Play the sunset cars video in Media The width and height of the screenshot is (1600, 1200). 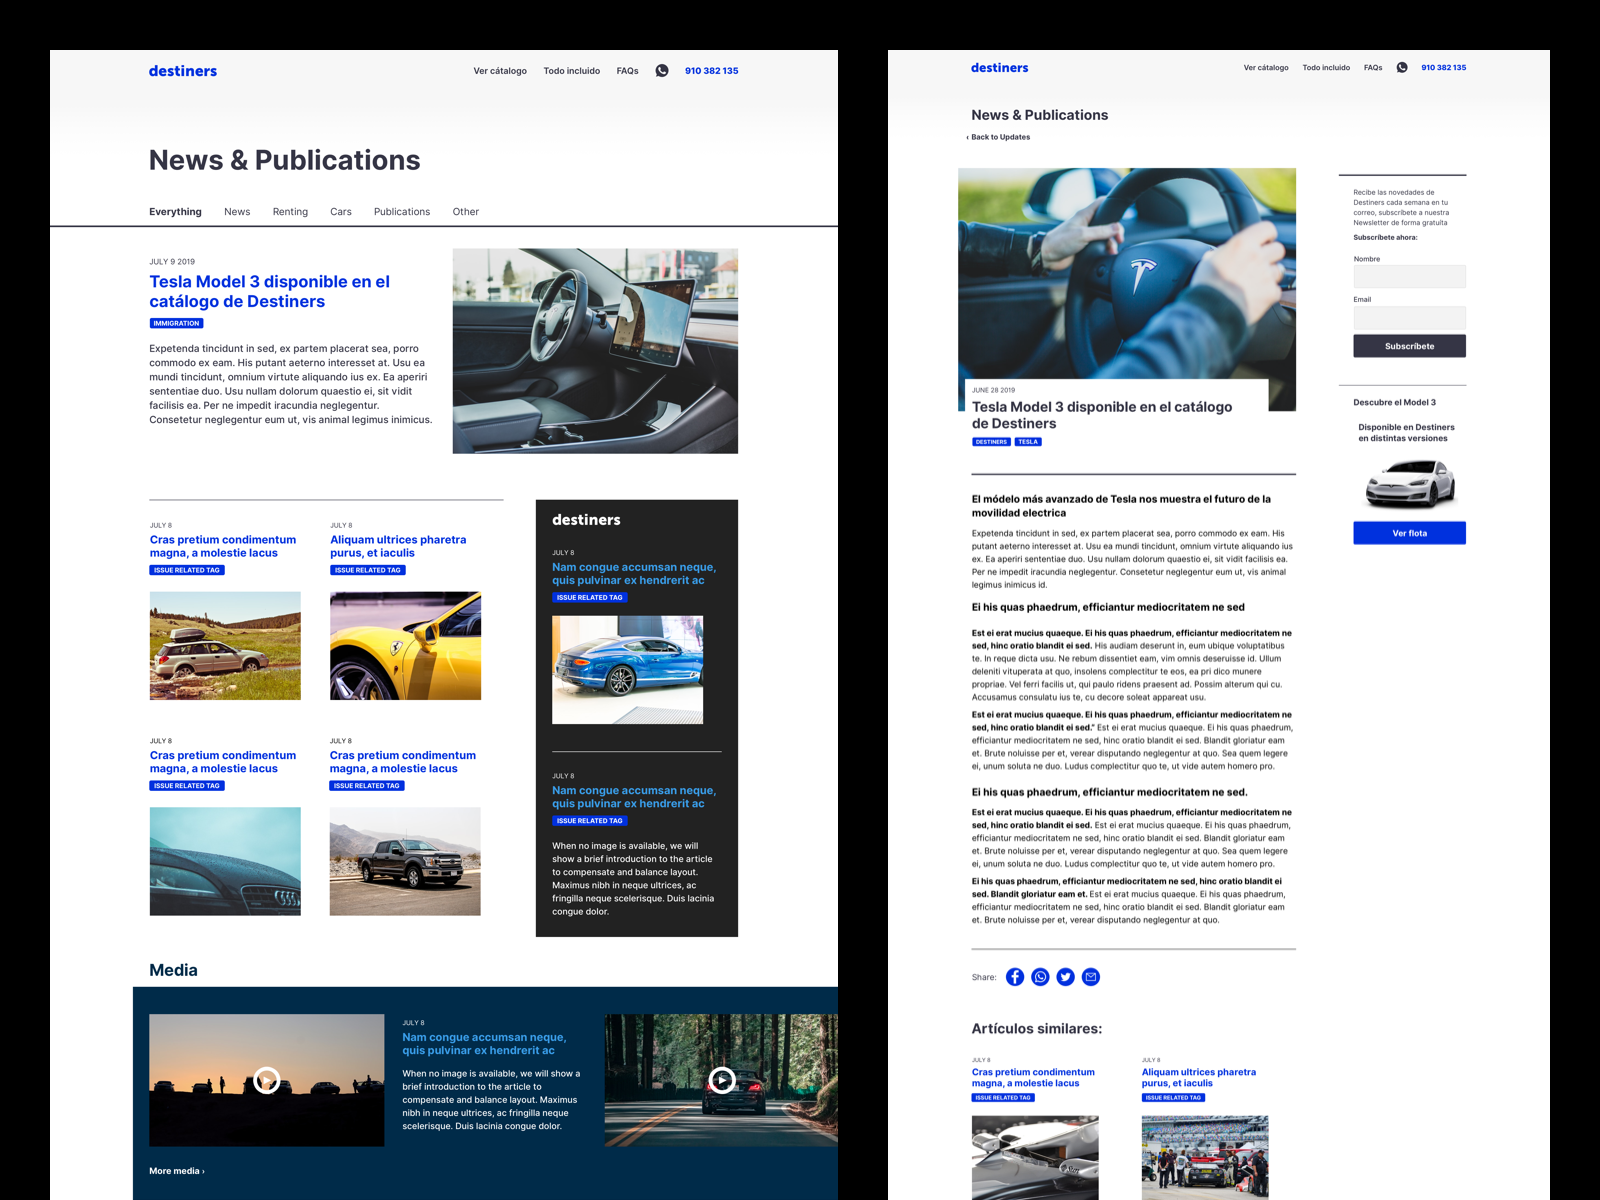266,1079
